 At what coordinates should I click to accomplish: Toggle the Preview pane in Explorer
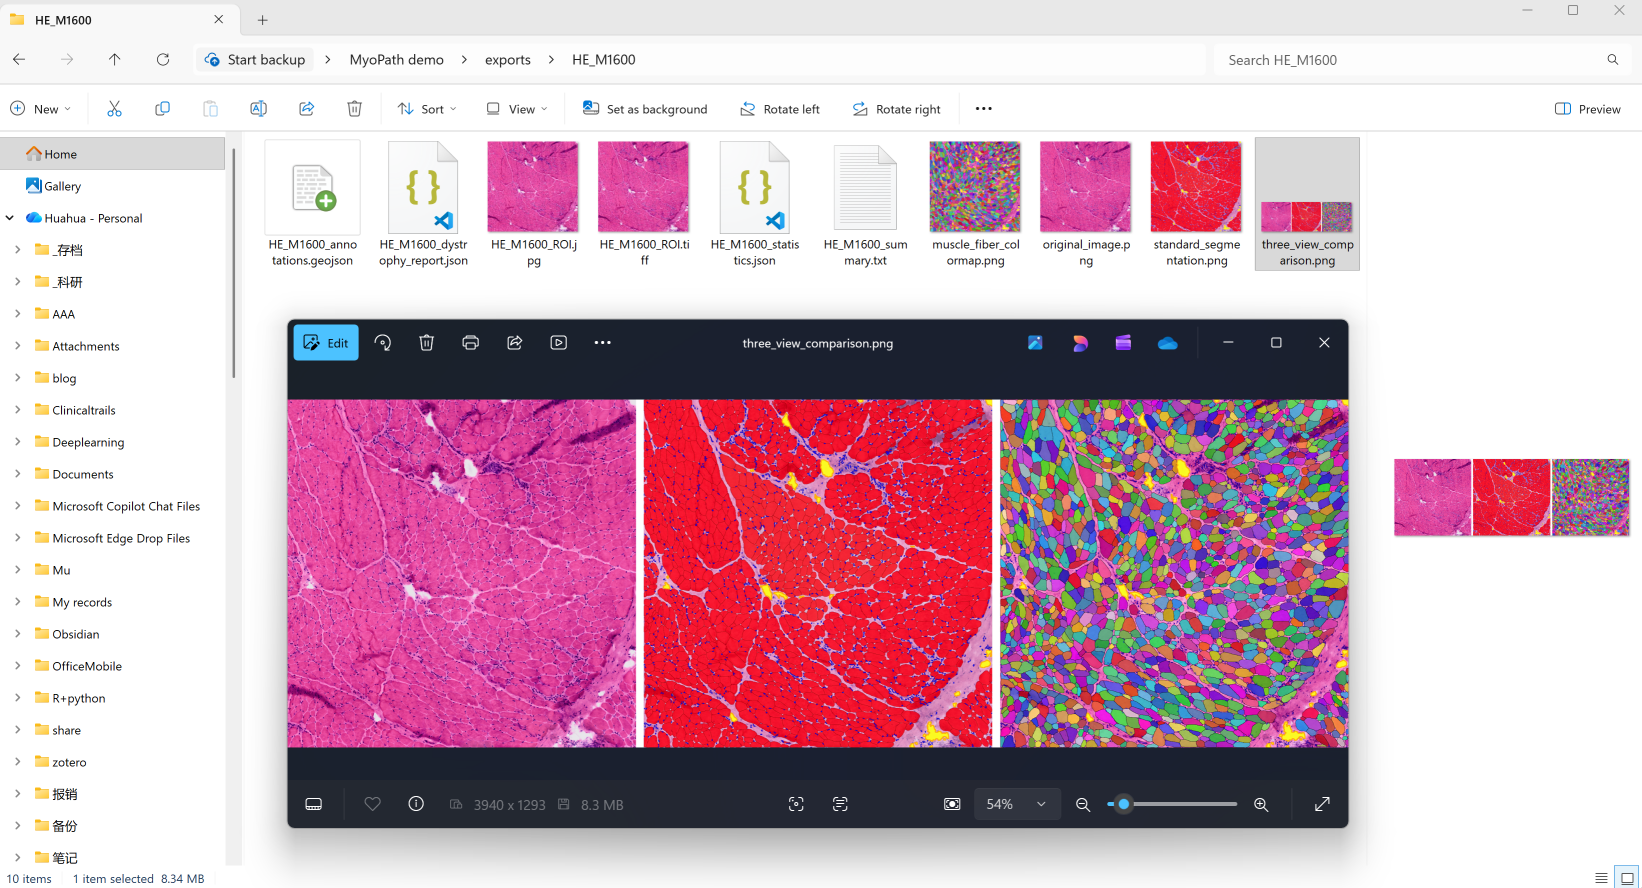click(1588, 109)
